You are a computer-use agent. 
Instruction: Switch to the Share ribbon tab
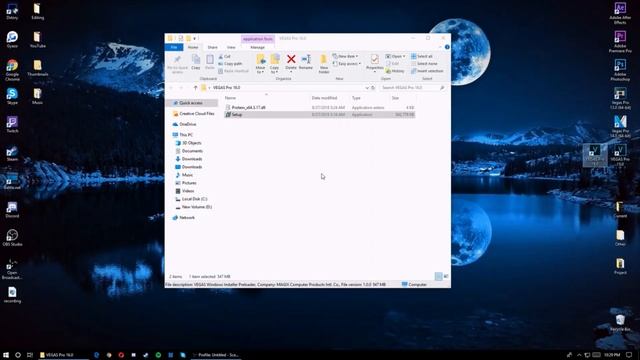click(212, 47)
